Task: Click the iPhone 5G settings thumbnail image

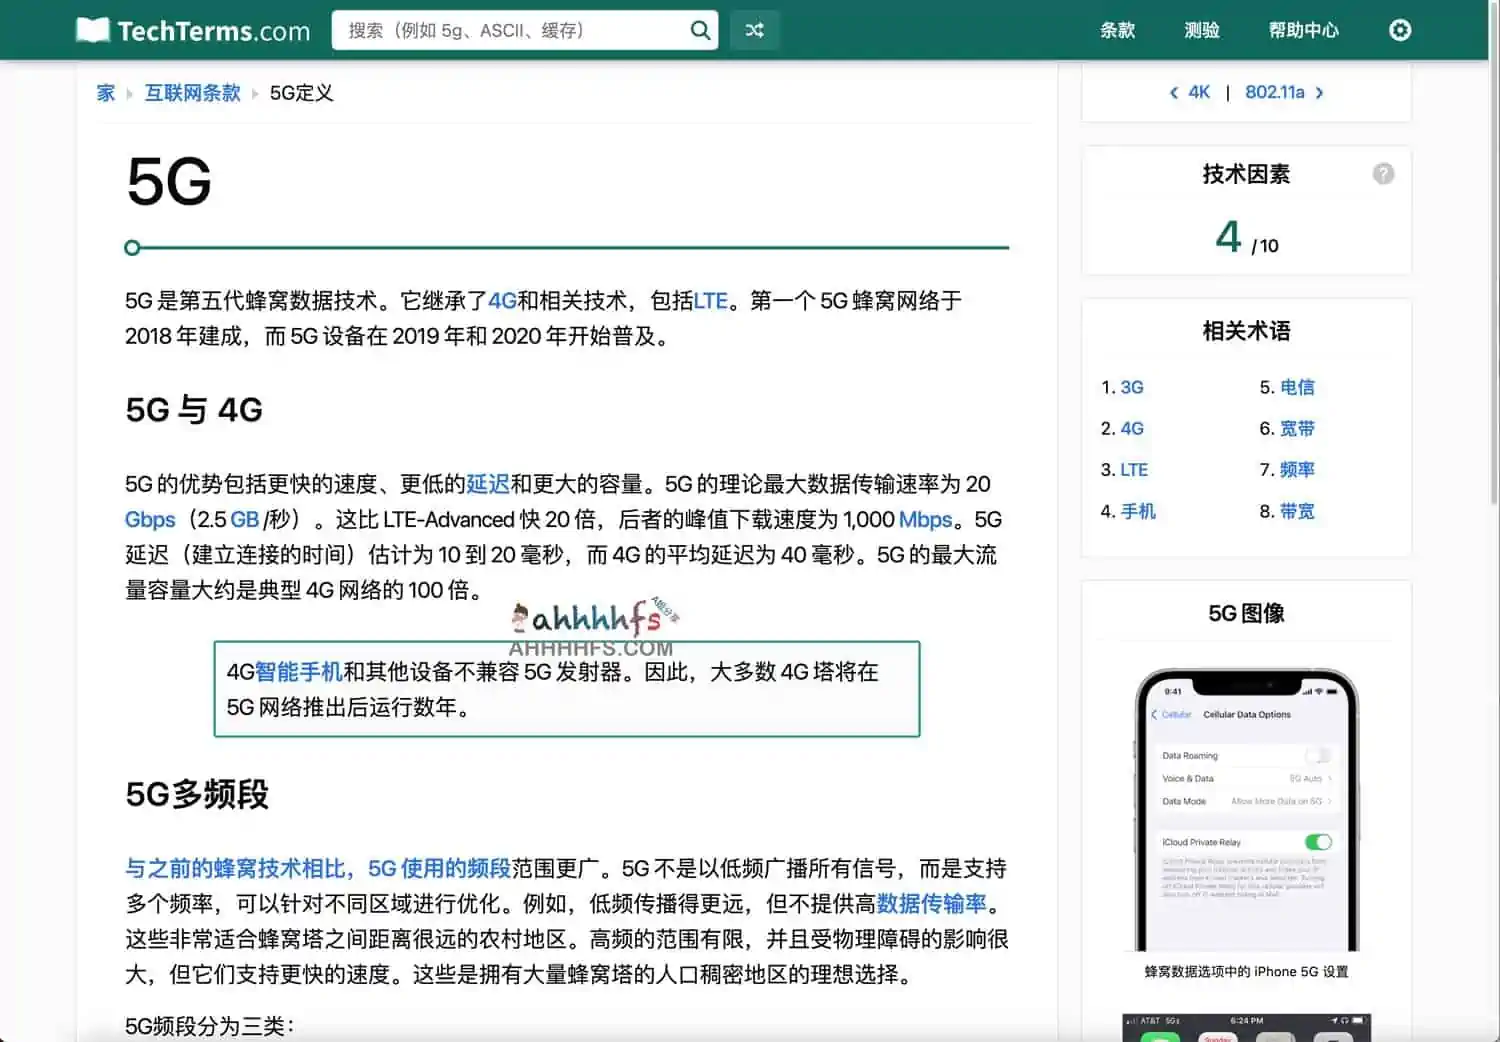Action: [1245, 808]
